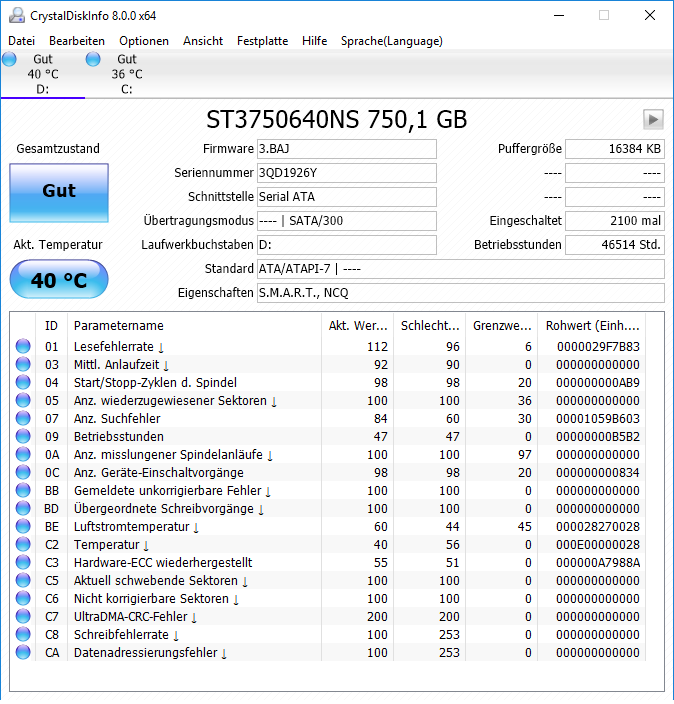Viewport: 674px width, 704px height.
Task: Click status orb of Datenadressierungsfehler row
Action: [23, 652]
